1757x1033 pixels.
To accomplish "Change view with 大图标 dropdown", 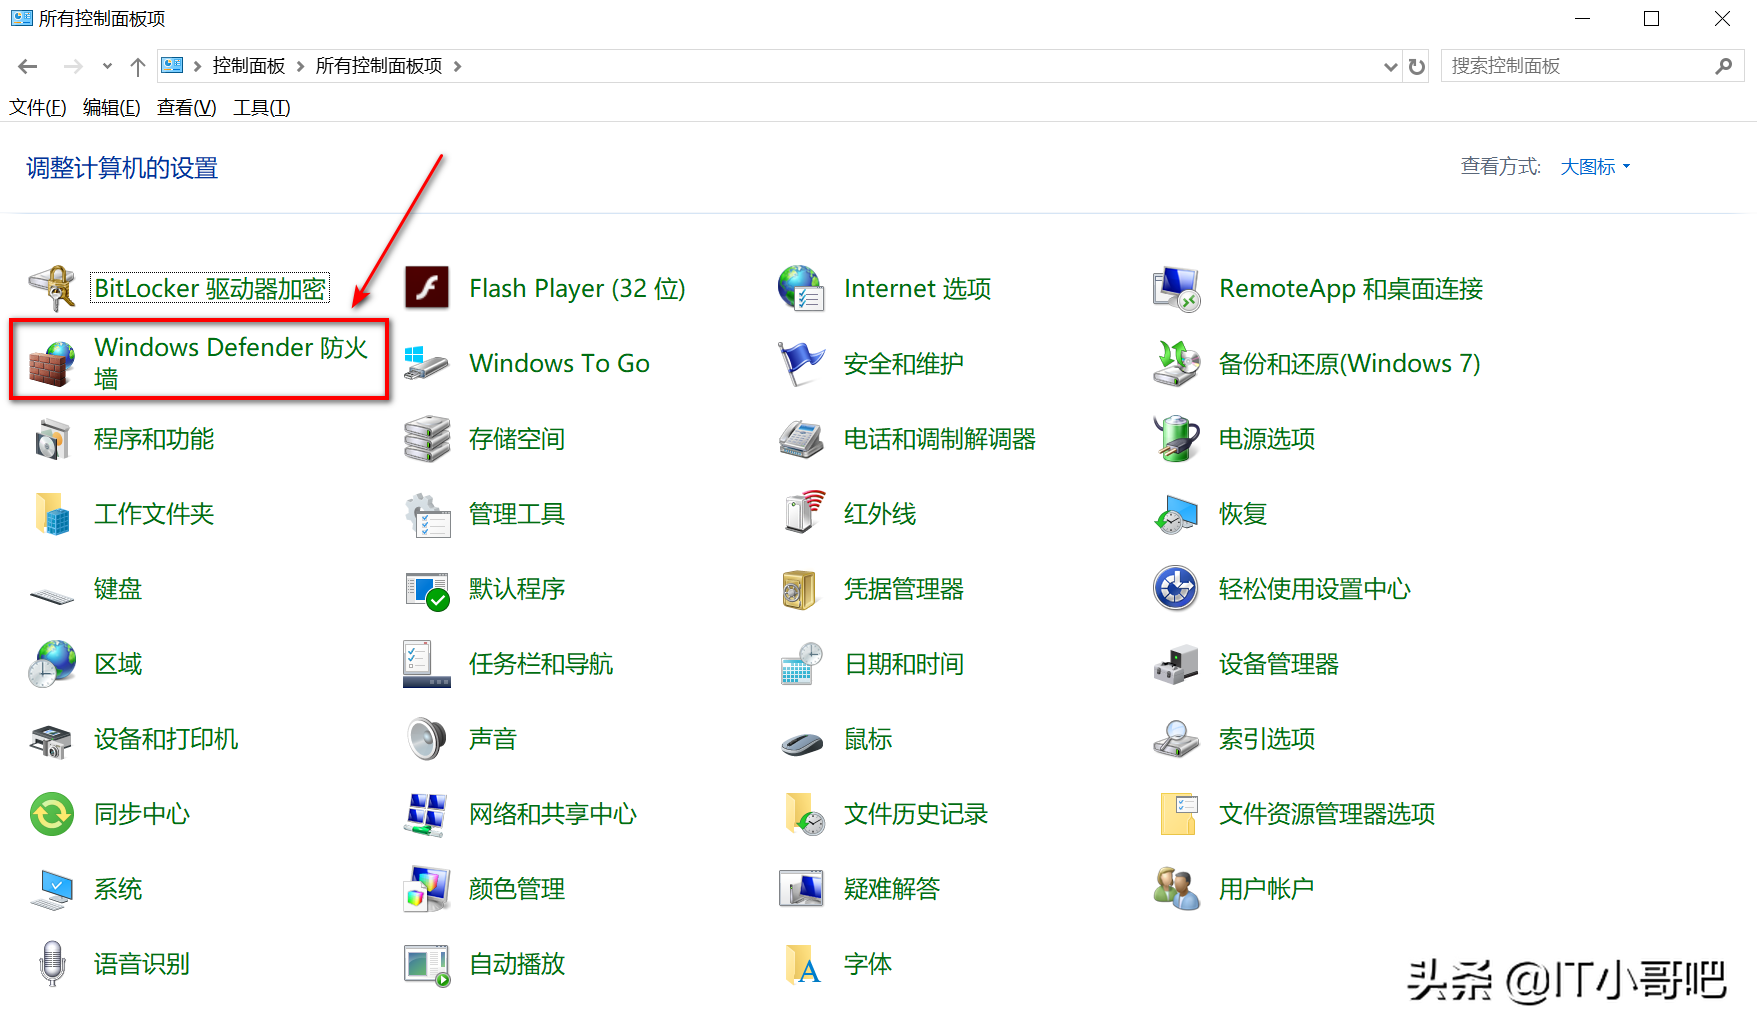I will pos(1594,166).
